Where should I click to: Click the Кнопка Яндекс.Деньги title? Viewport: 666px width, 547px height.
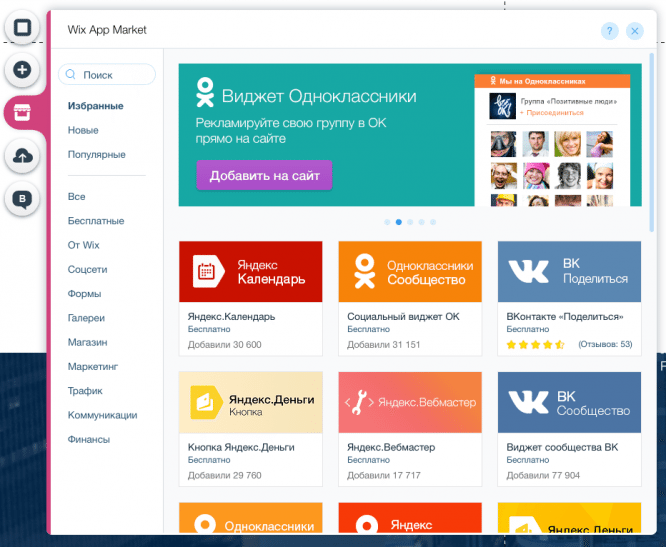tap(241, 447)
